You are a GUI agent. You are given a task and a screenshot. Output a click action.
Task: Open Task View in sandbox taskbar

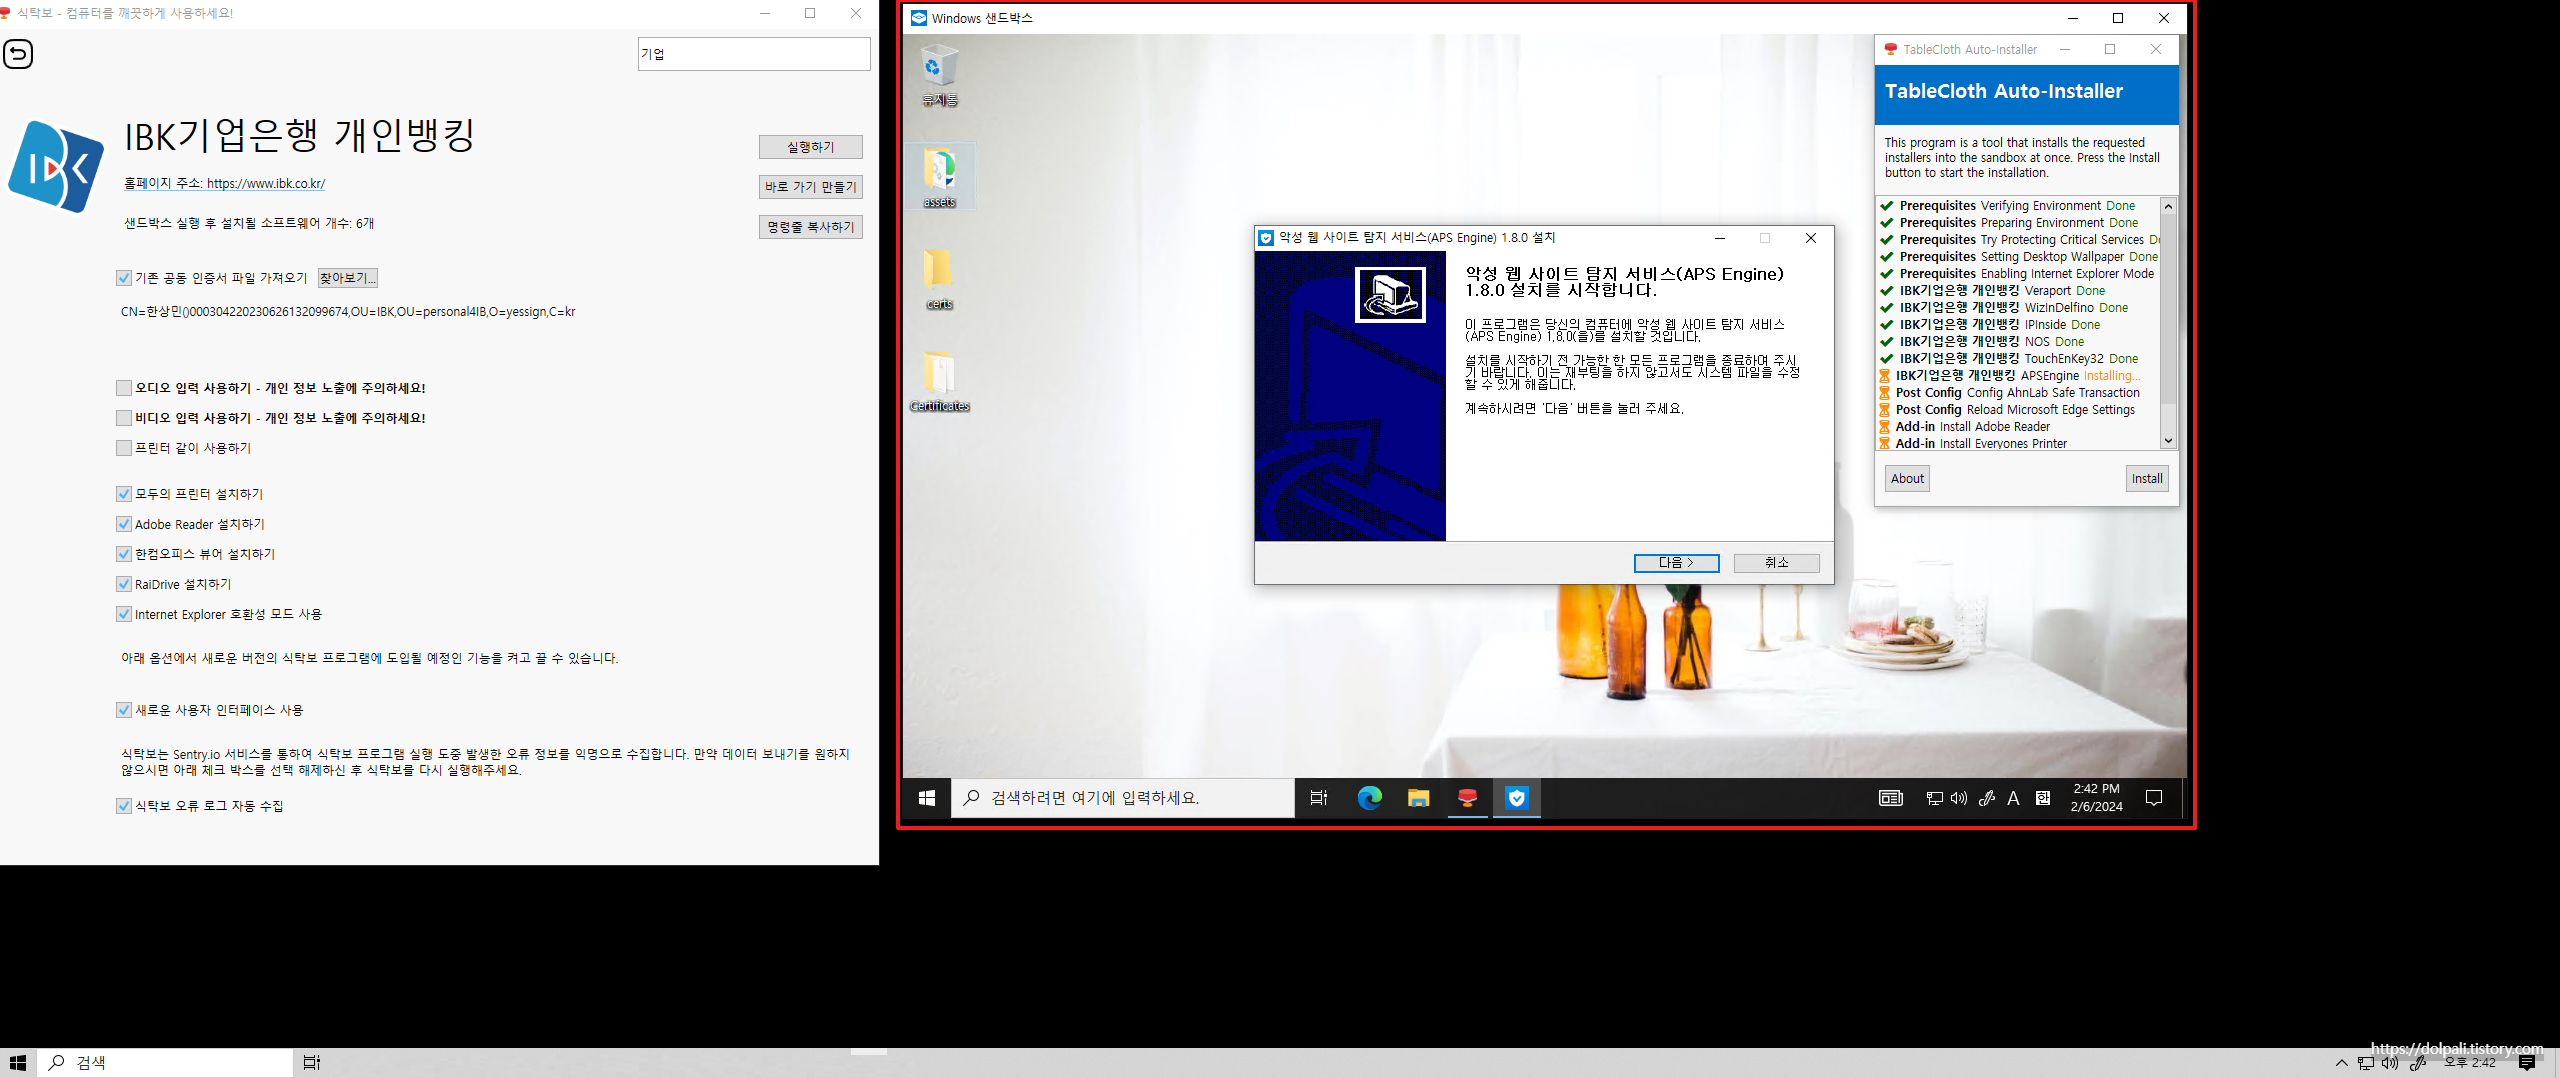tap(1319, 798)
